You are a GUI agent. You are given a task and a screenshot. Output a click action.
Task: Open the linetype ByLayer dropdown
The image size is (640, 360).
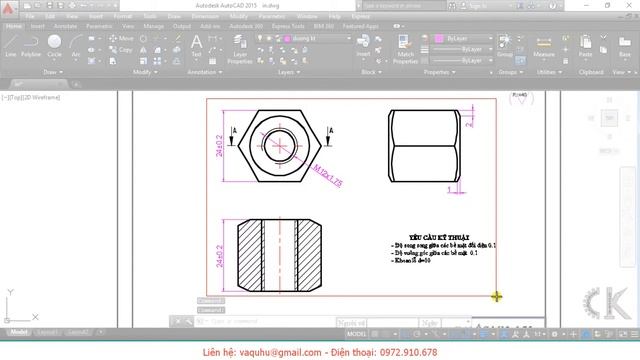click(x=463, y=60)
